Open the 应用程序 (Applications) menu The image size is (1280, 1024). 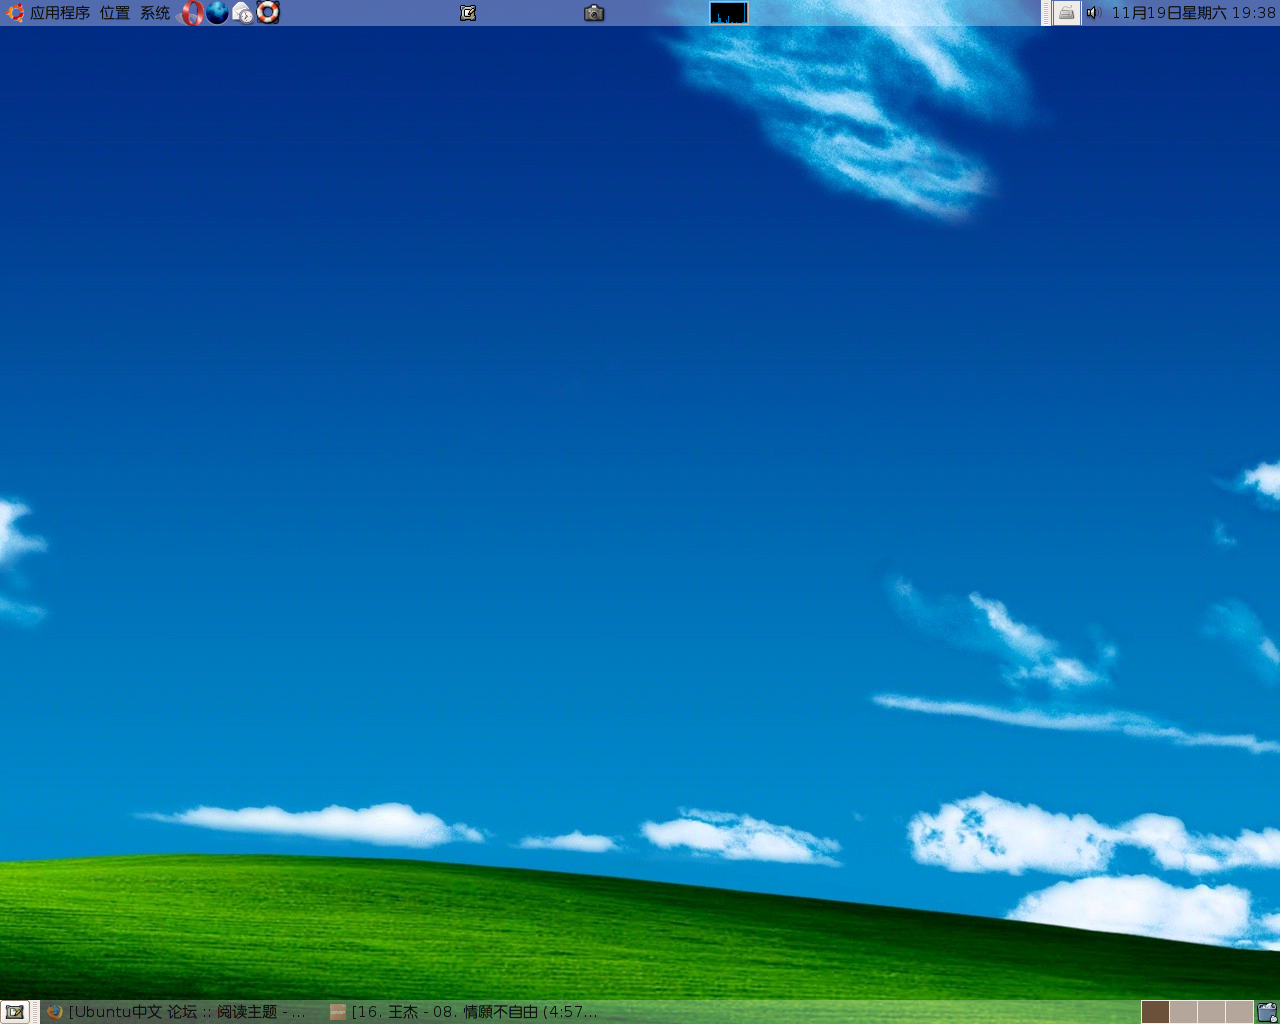[x=60, y=13]
